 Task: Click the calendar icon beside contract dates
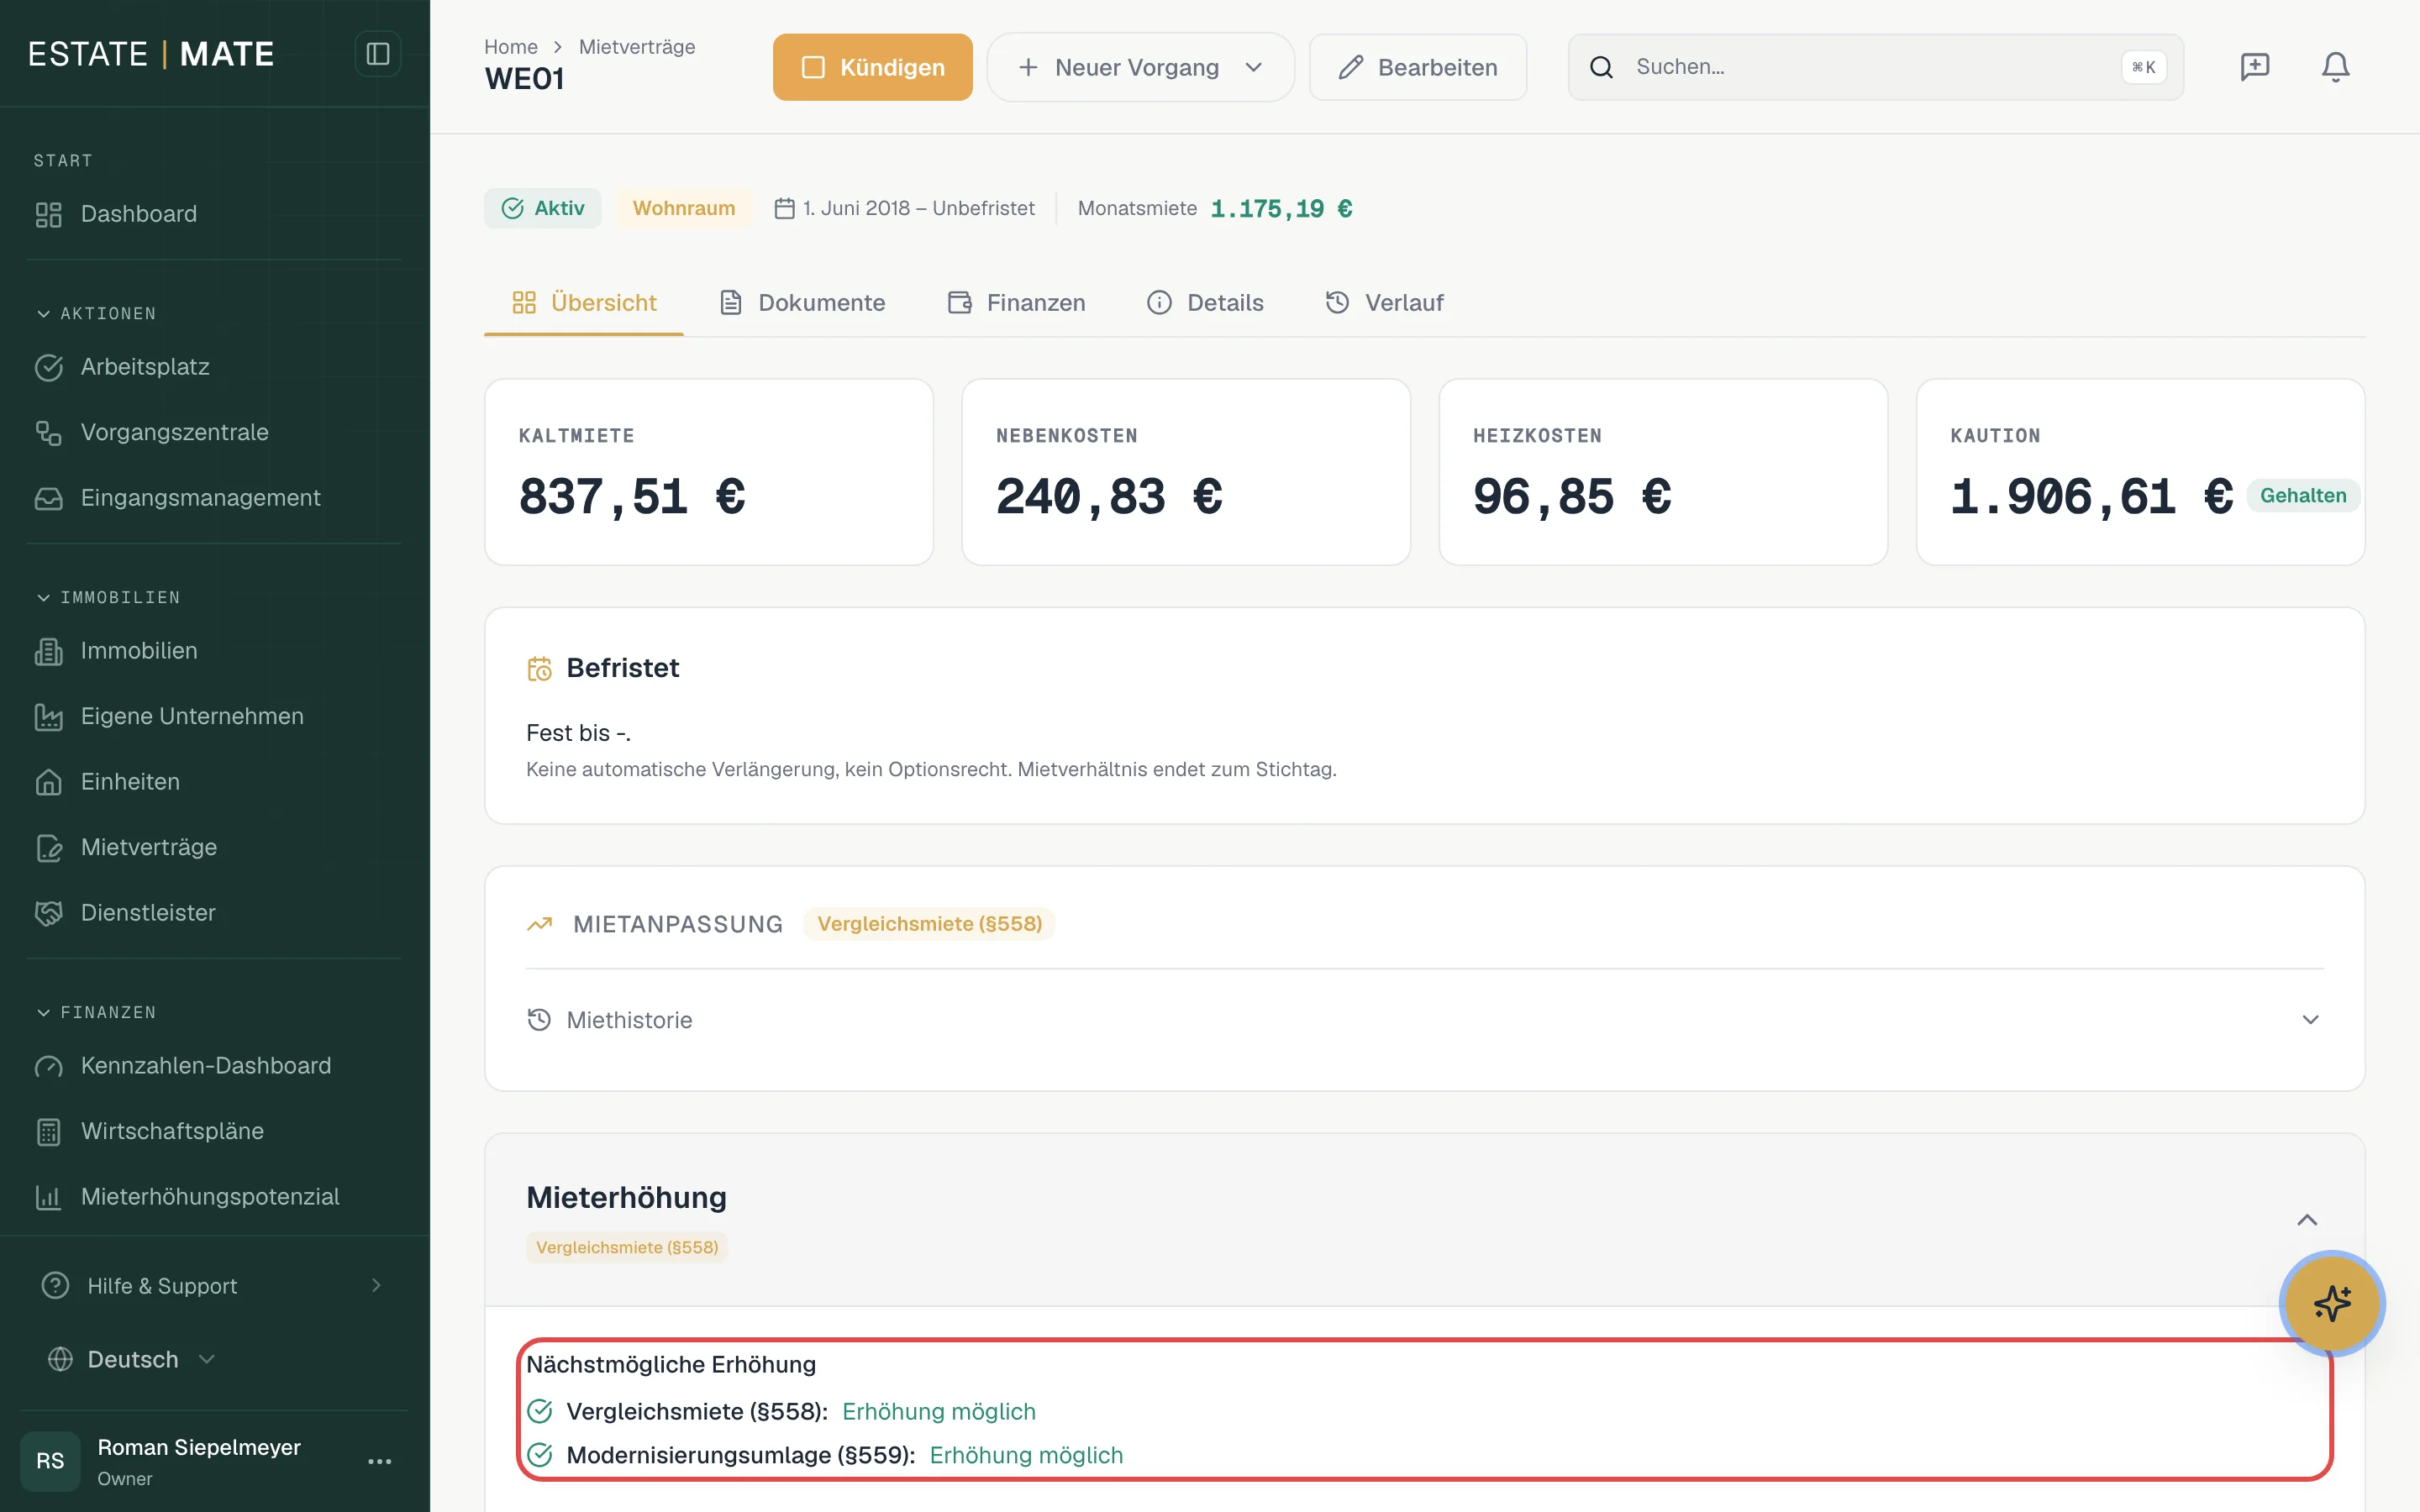coord(785,208)
